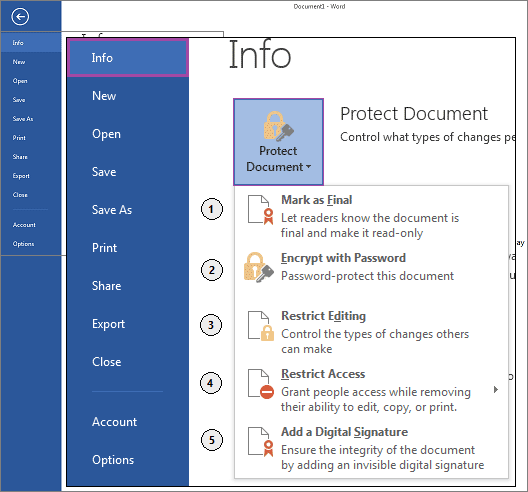Click the Restrict Editing page lock icon
Viewport: 528px width, 492px height.
261,326
